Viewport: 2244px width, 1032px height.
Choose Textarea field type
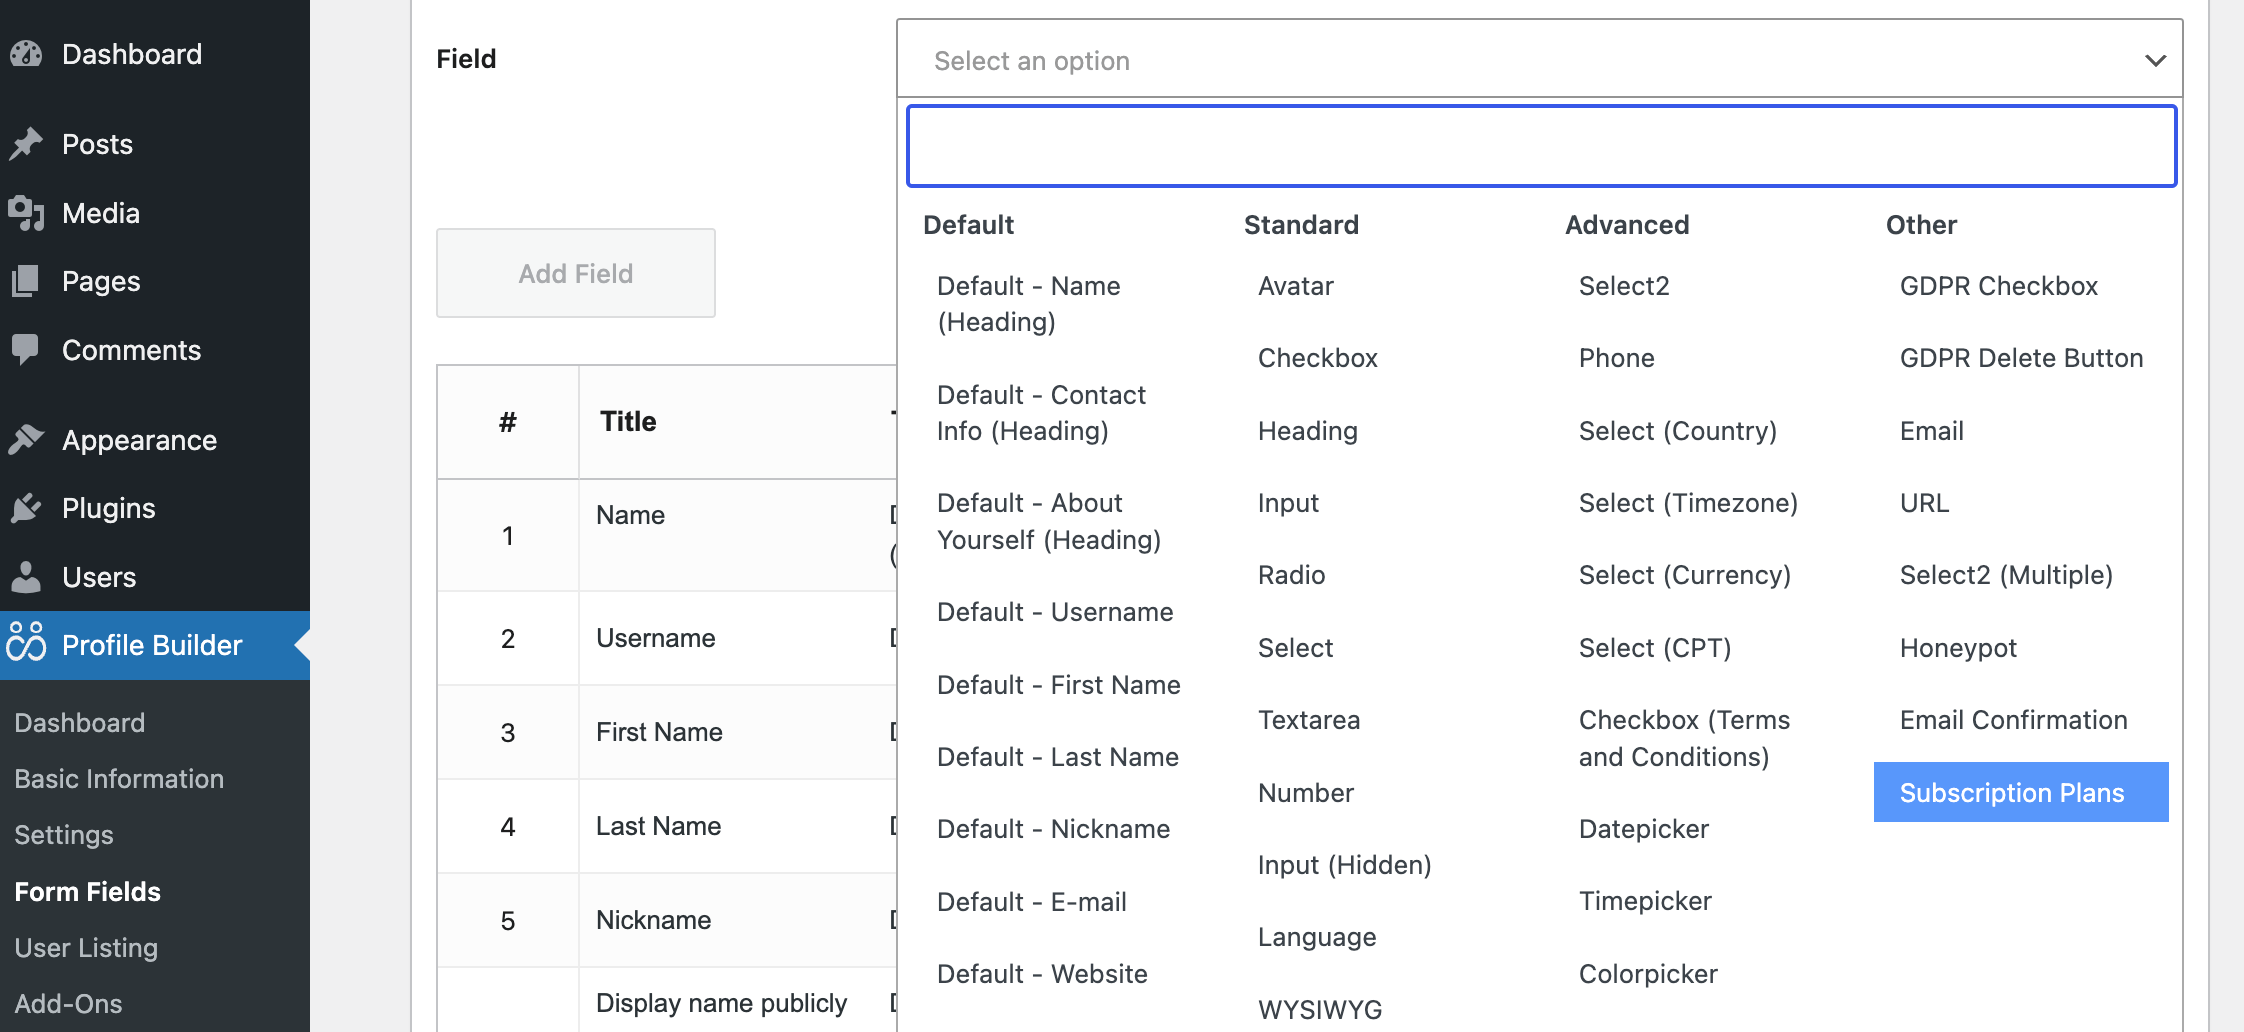pos(1309,720)
